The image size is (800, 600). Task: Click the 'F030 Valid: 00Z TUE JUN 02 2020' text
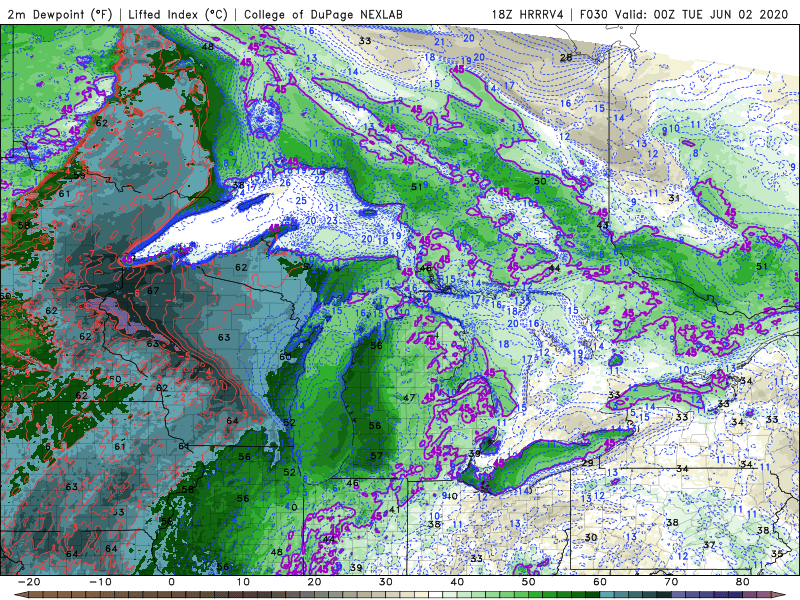pyautogui.click(x=684, y=14)
